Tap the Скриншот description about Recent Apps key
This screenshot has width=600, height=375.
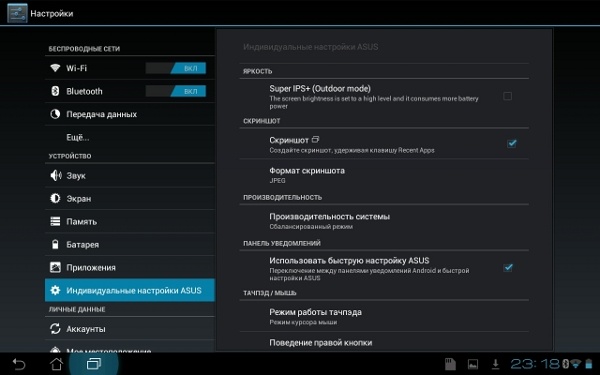click(352, 150)
